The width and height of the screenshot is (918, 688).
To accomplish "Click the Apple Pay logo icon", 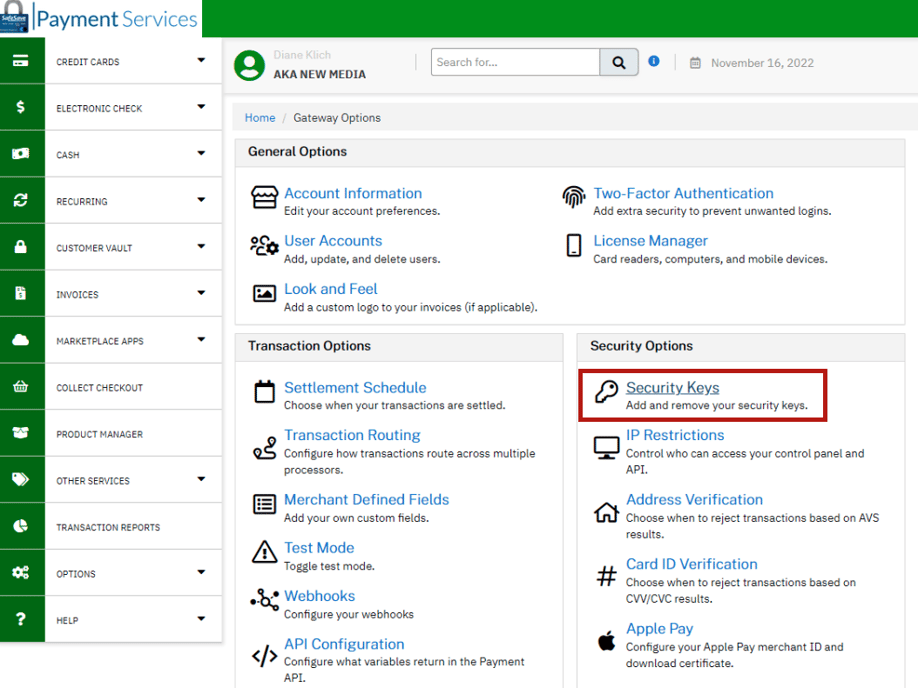I will click(607, 641).
